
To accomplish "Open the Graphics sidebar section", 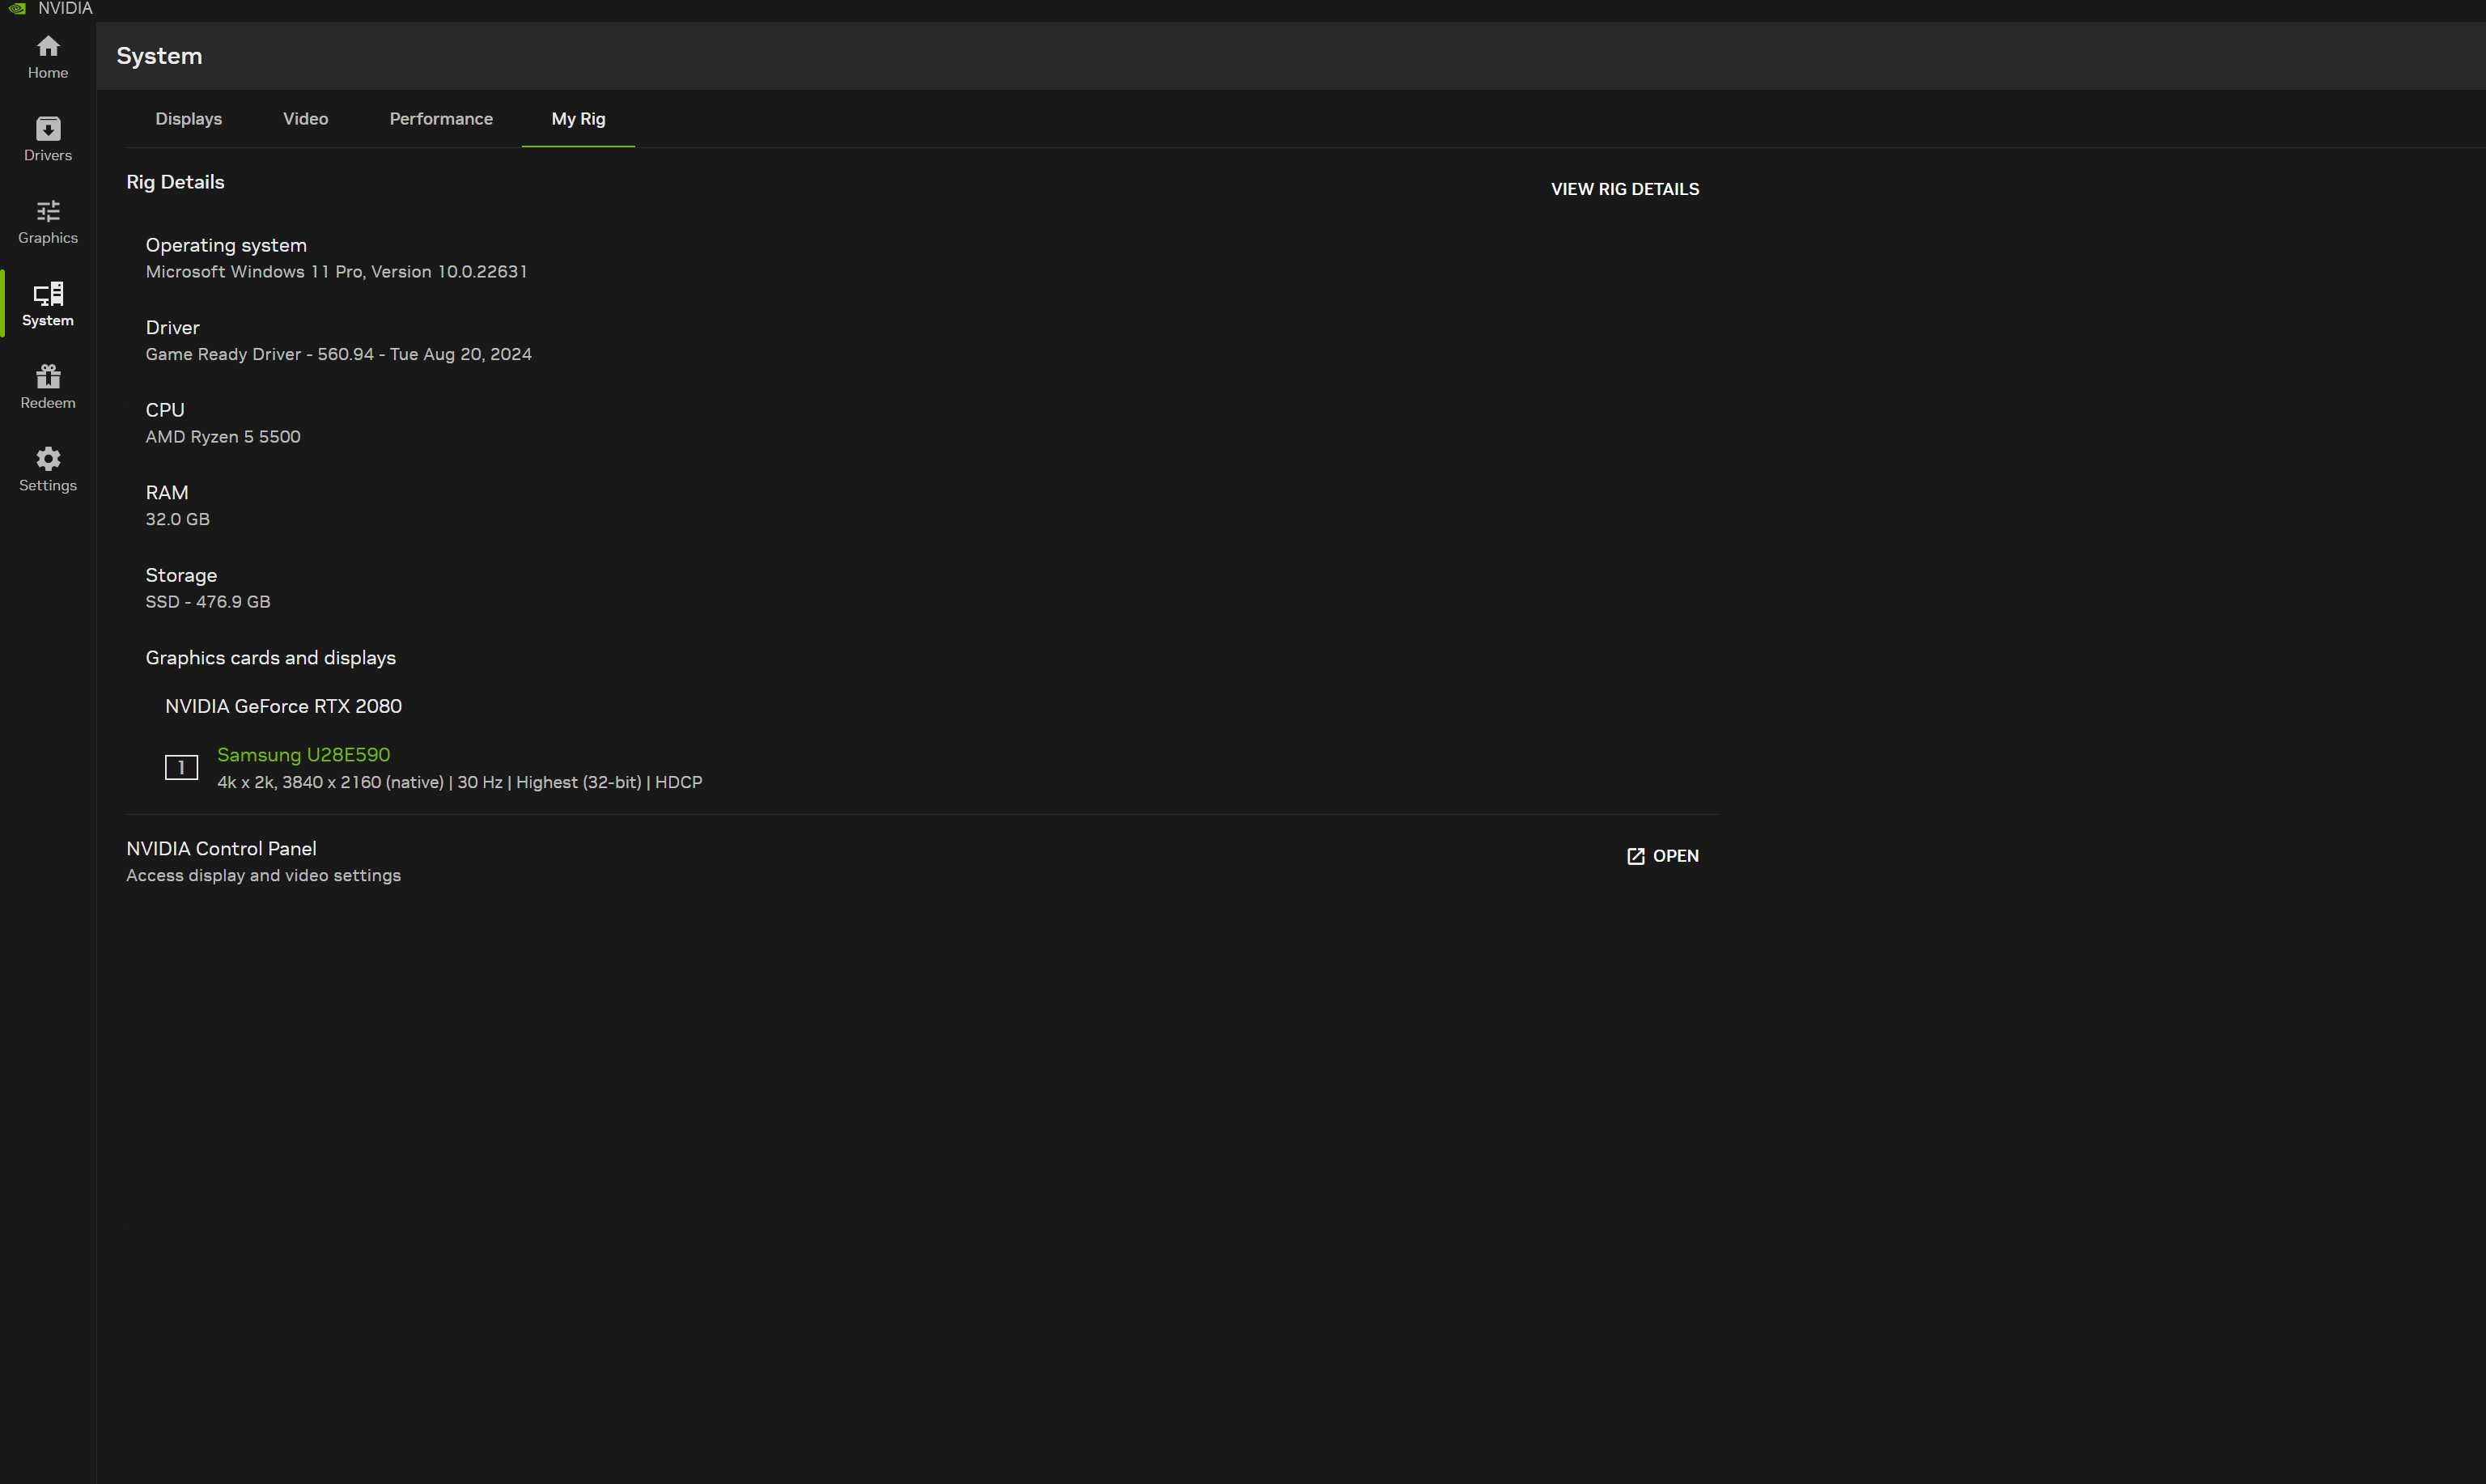I will click(x=48, y=222).
